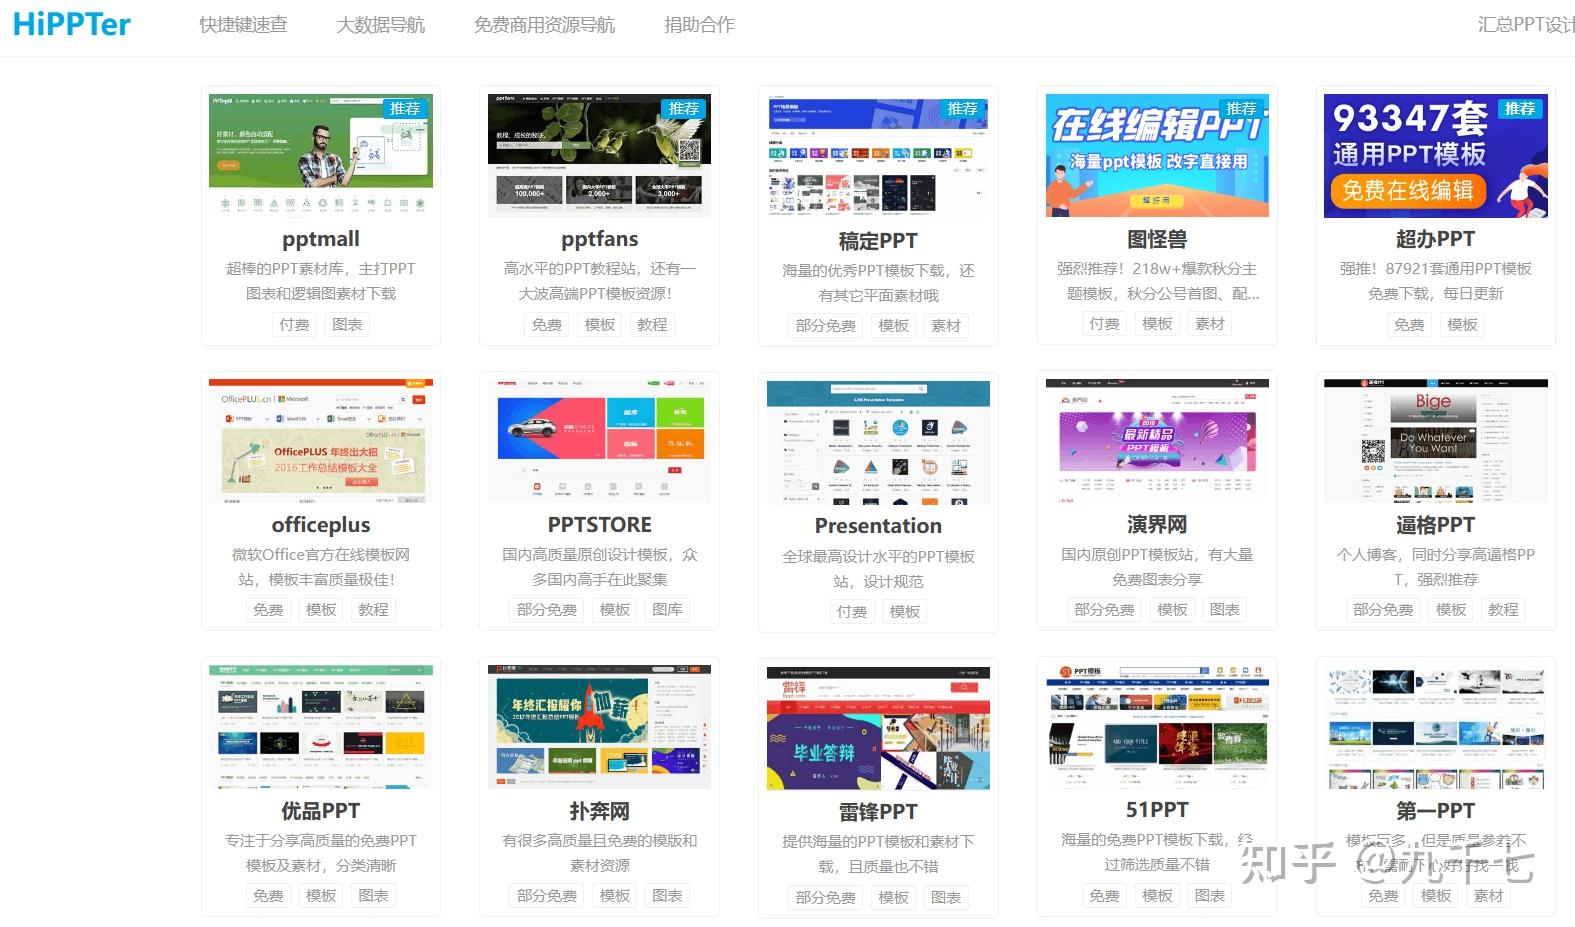Click the 第一PPT title link

1436,811
